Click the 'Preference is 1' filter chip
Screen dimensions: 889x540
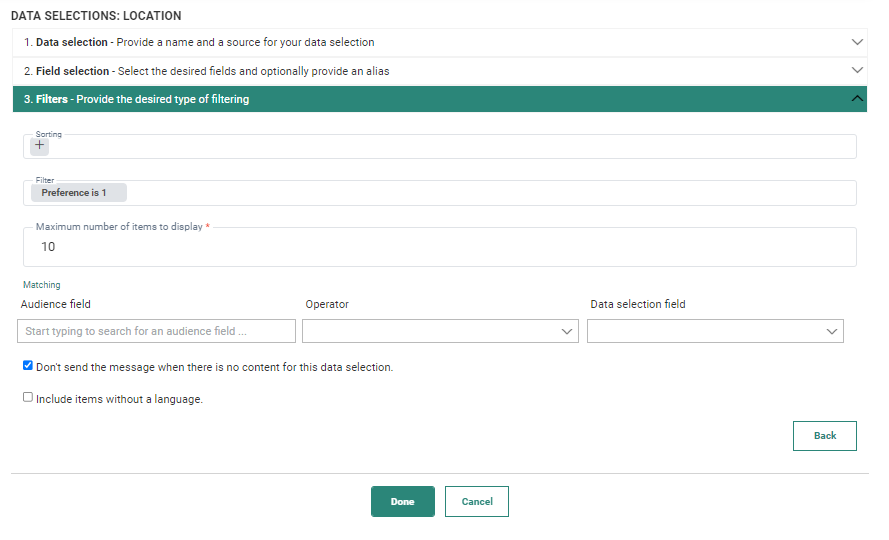tap(74, 193)
